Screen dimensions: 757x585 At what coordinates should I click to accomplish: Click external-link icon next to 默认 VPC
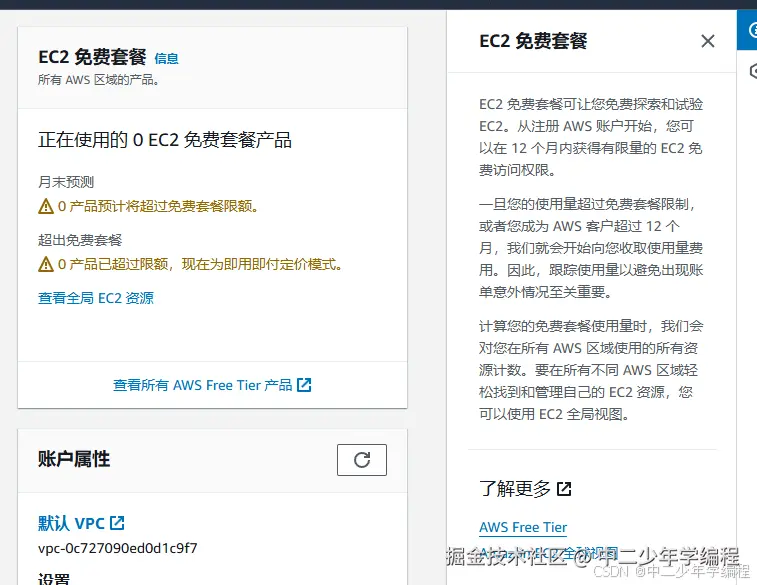click(x=117, y=523)
